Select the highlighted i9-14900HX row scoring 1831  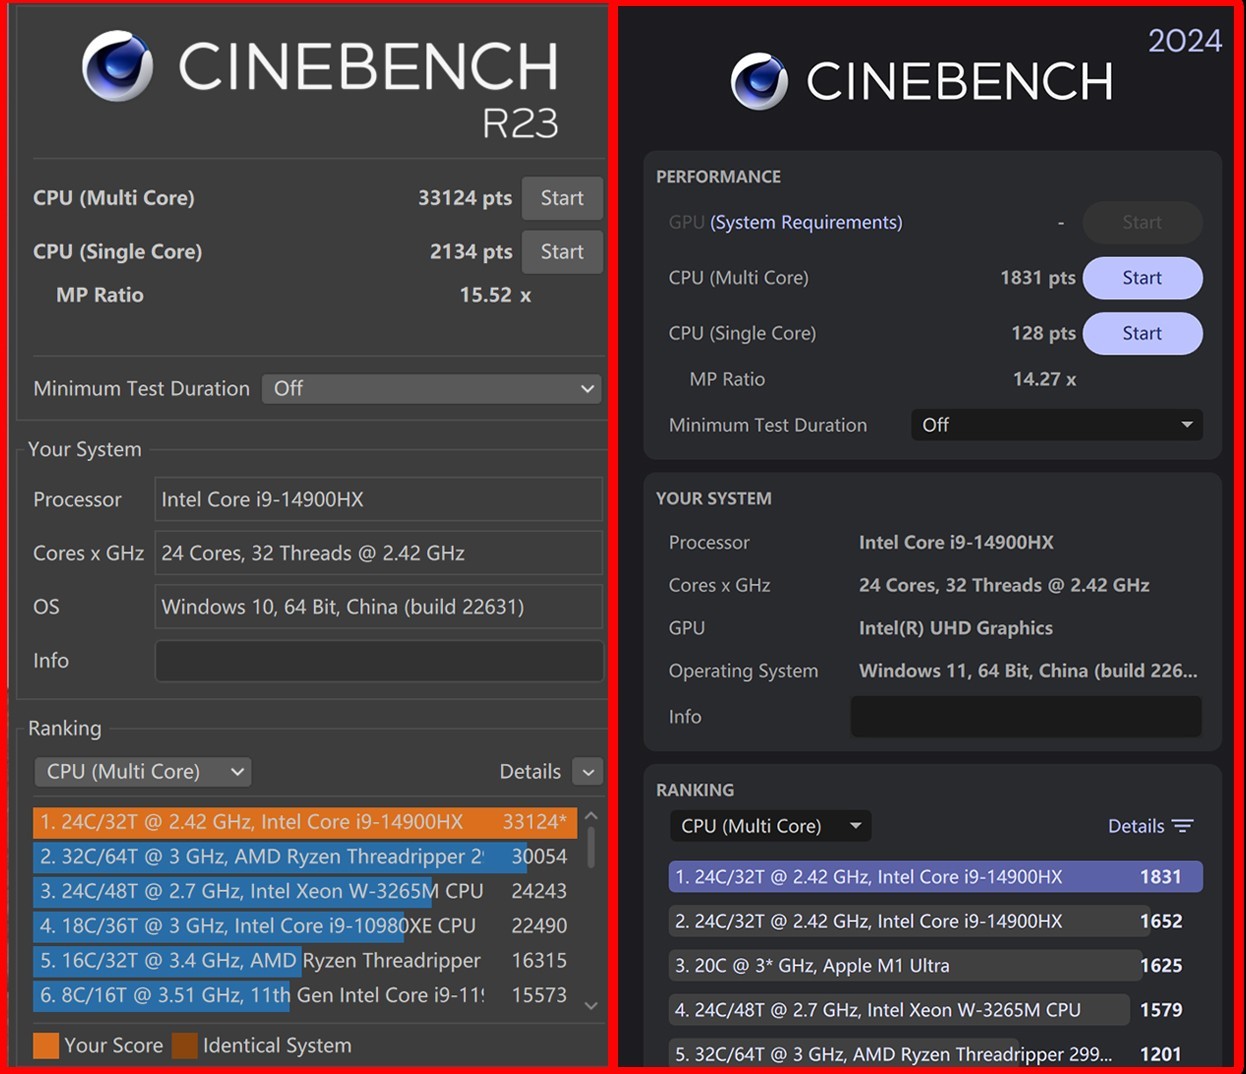click(936, 877)
